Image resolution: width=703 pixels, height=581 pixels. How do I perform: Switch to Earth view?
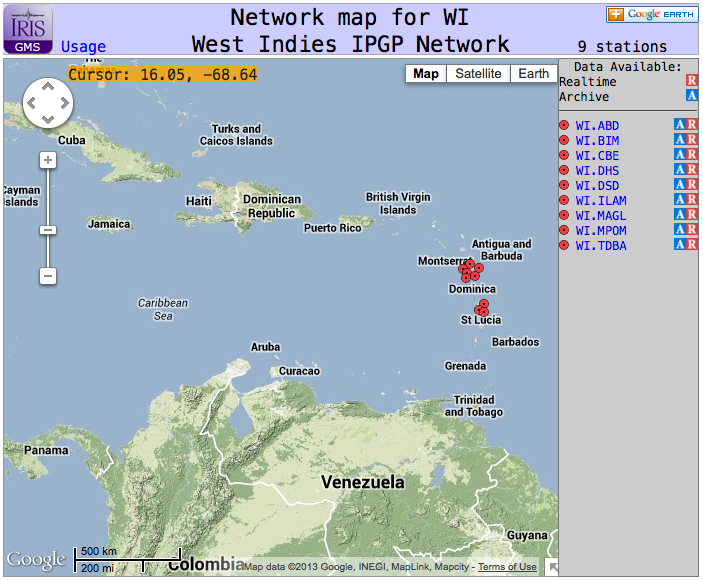(534, 74)
